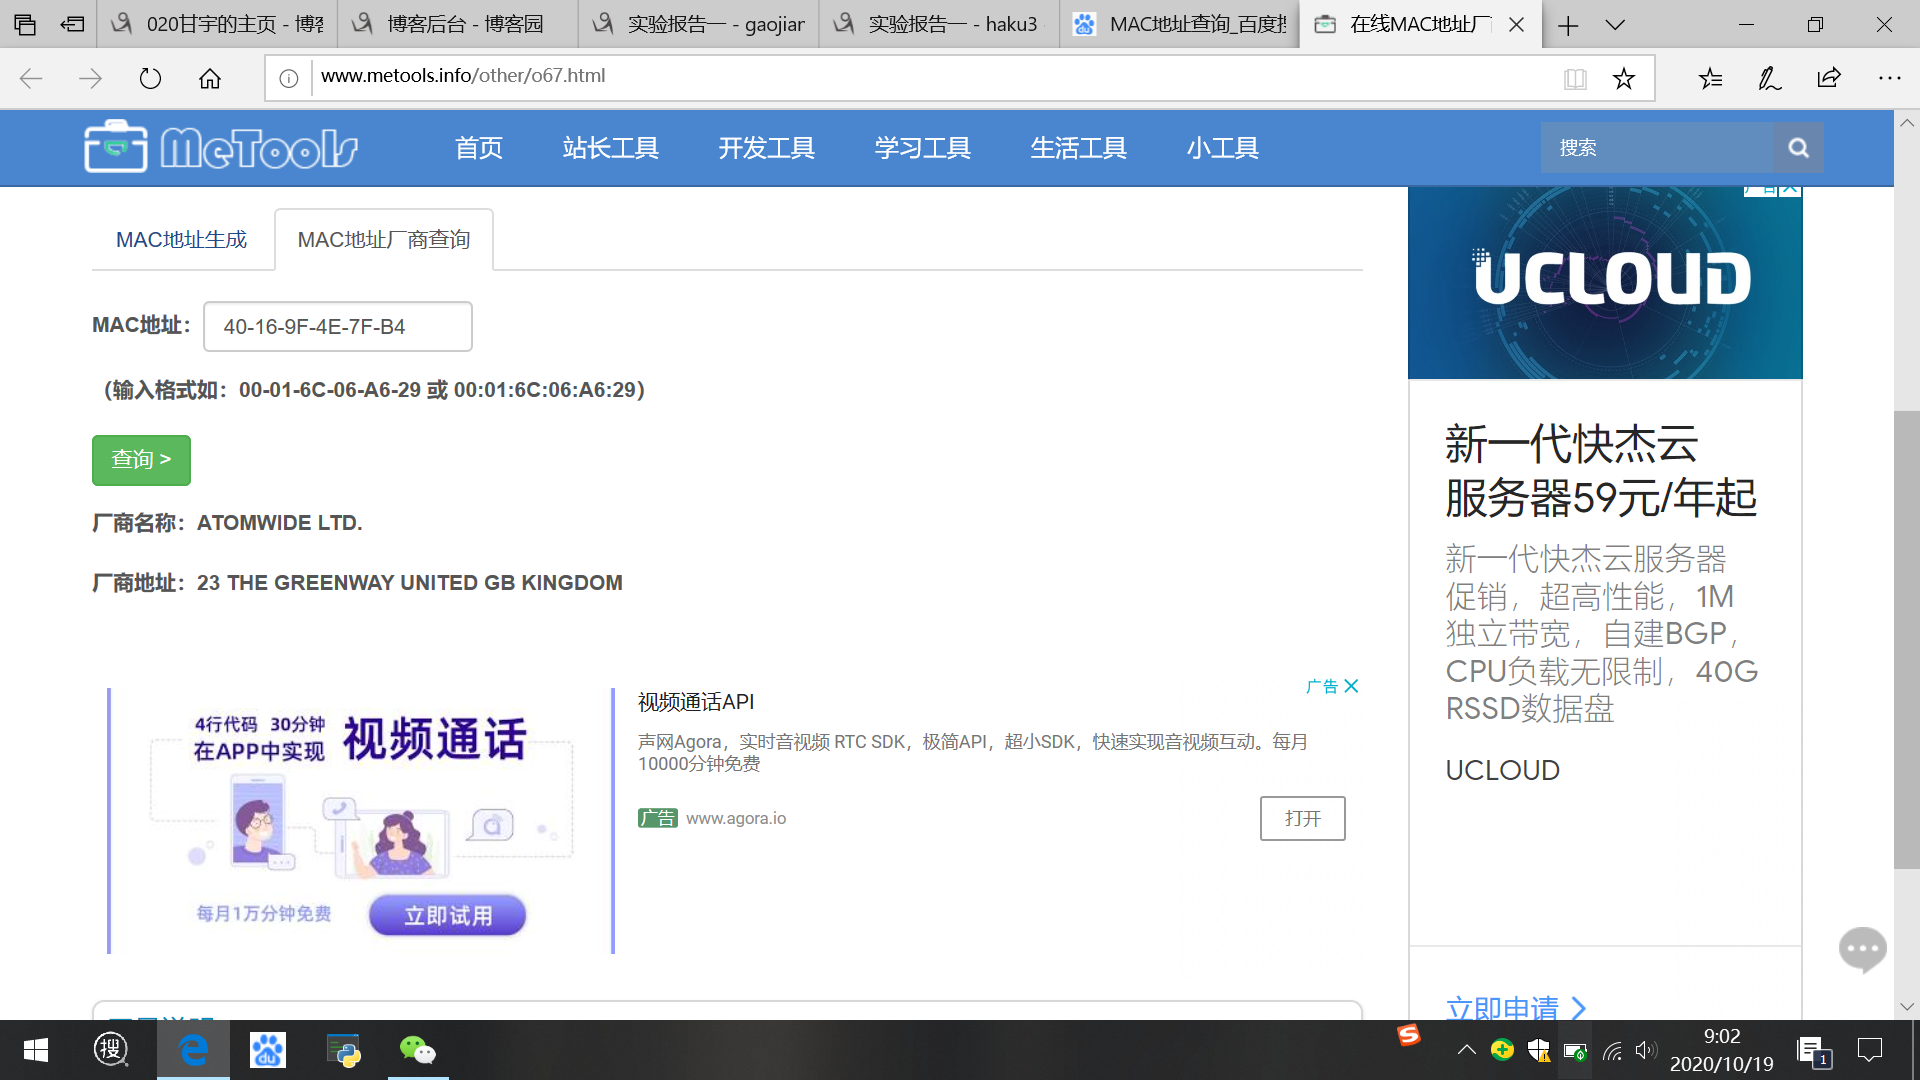Open the floating chat bubble icon
The height and width of the screenshot is (1080, 1920).
pos(1862,948)
